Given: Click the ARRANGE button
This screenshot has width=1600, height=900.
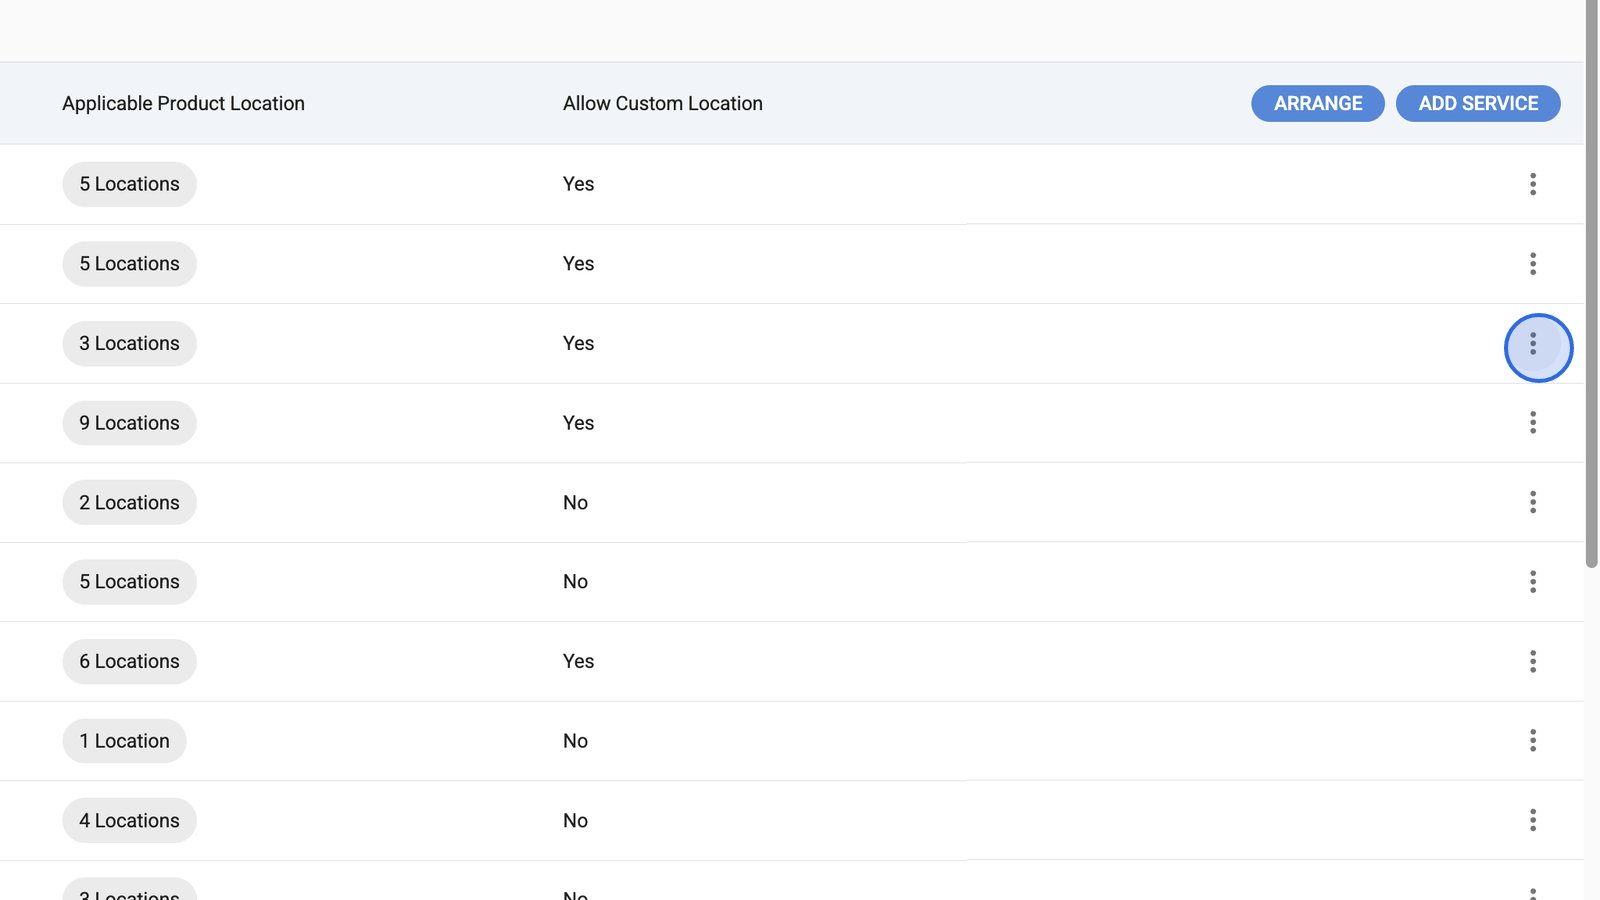Looking at the screenshot, I should pos(1317,104).
